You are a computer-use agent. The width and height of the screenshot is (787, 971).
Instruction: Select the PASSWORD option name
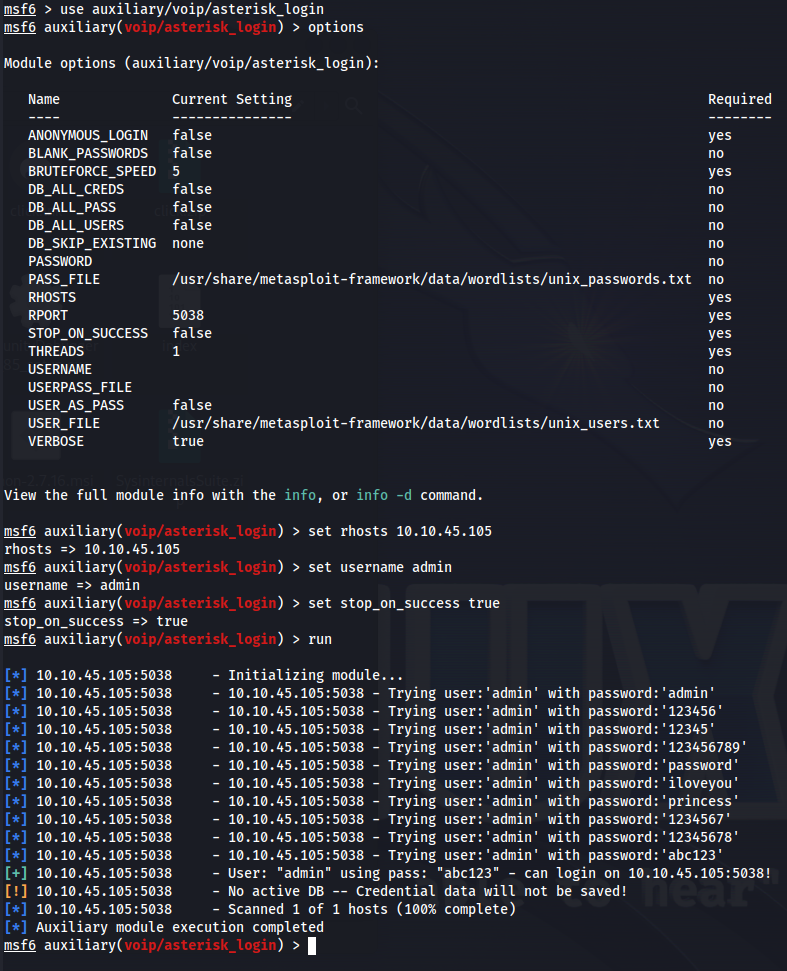[x=60, y=261]
